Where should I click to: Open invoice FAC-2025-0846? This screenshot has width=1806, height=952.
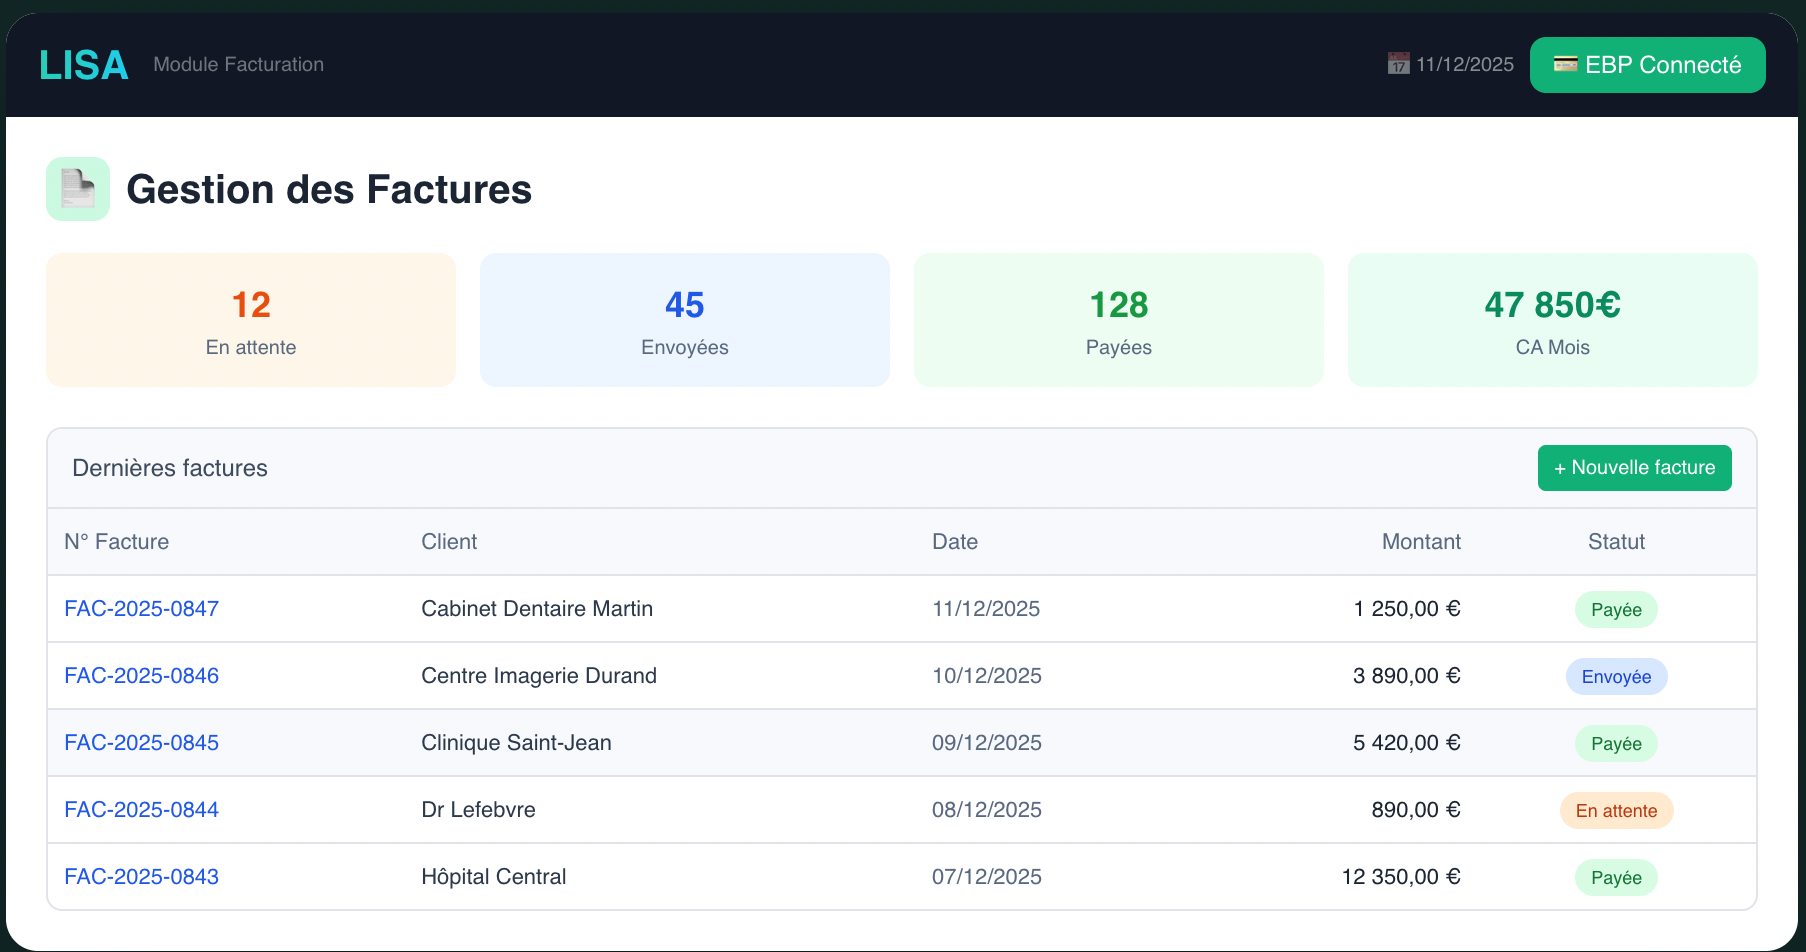[x=142, y=676]
